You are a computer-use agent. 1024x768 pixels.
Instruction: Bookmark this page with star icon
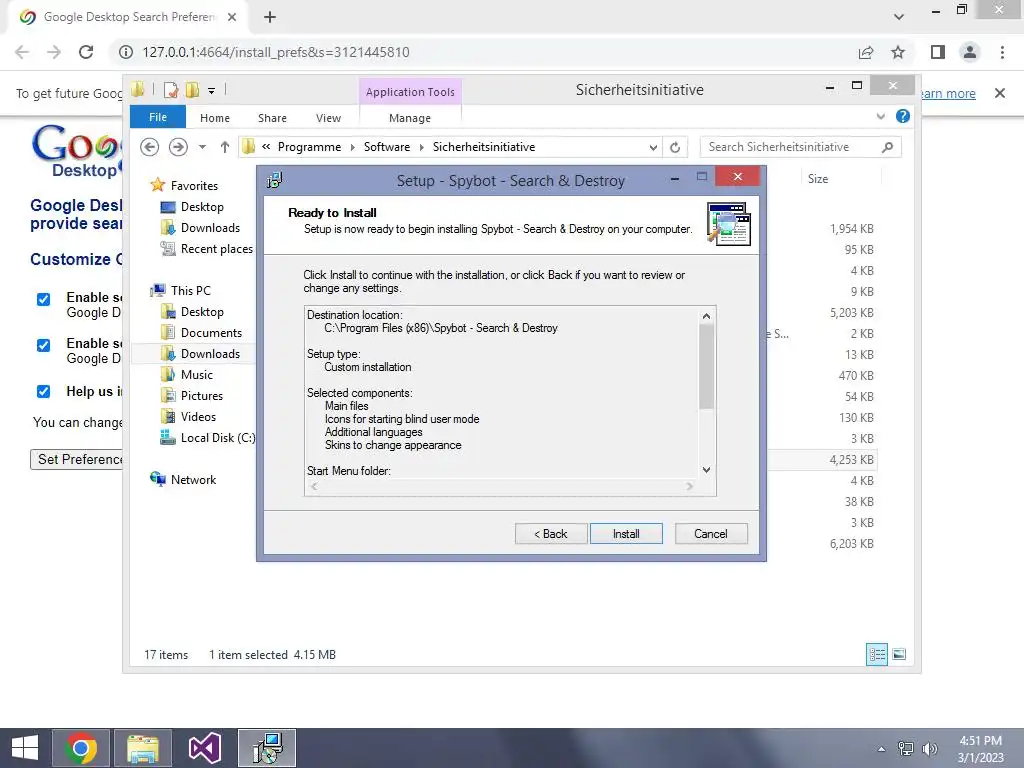point(898,52)
